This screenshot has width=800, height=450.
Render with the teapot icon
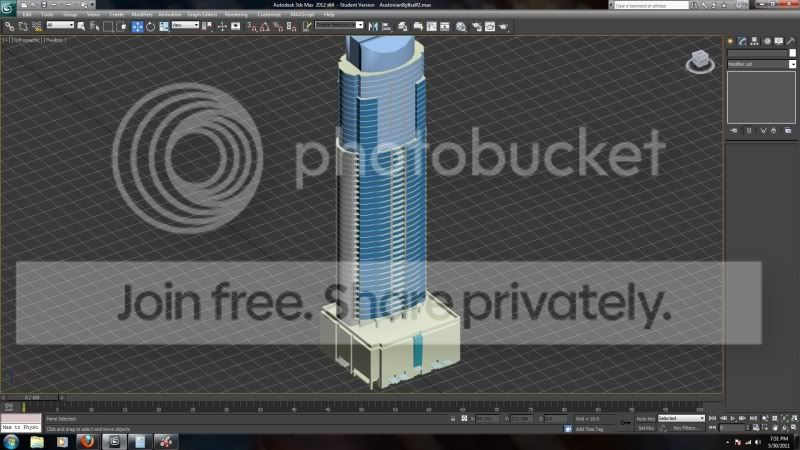click(x=504, y=27)
